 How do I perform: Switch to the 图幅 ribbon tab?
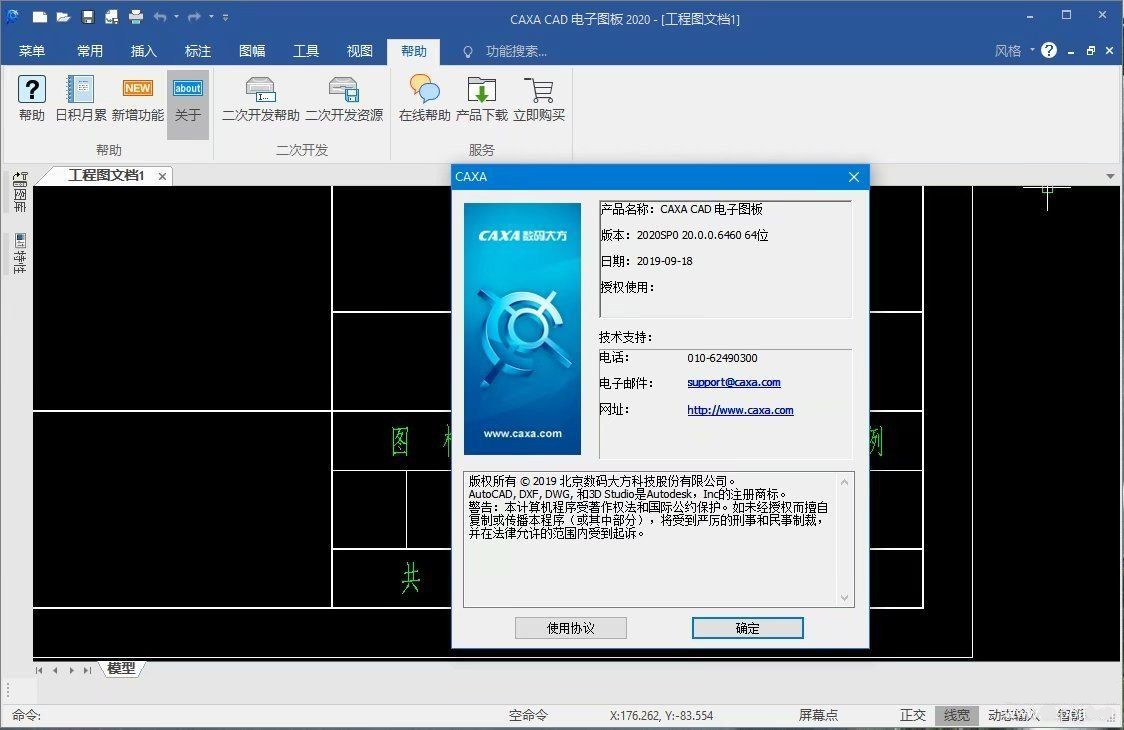click(252, 51)
